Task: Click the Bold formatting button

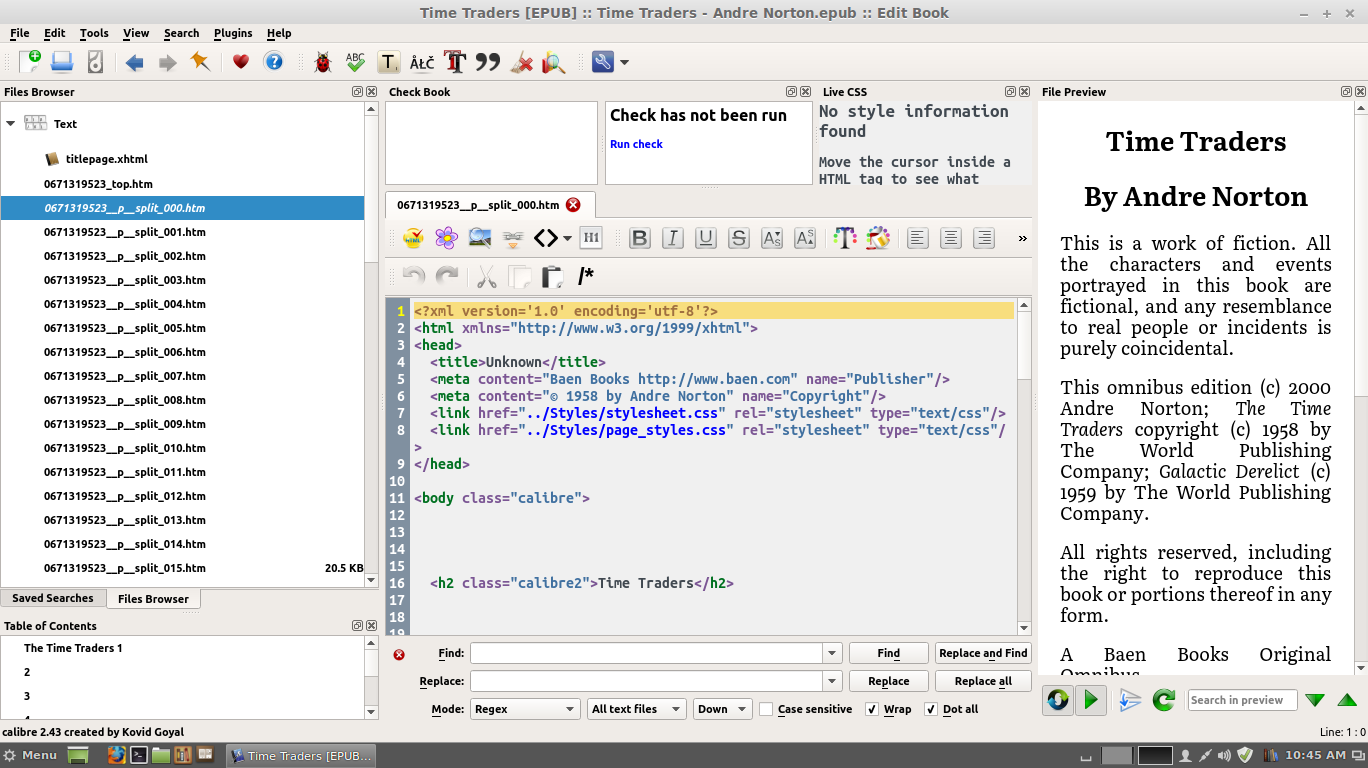Action: 640,238
